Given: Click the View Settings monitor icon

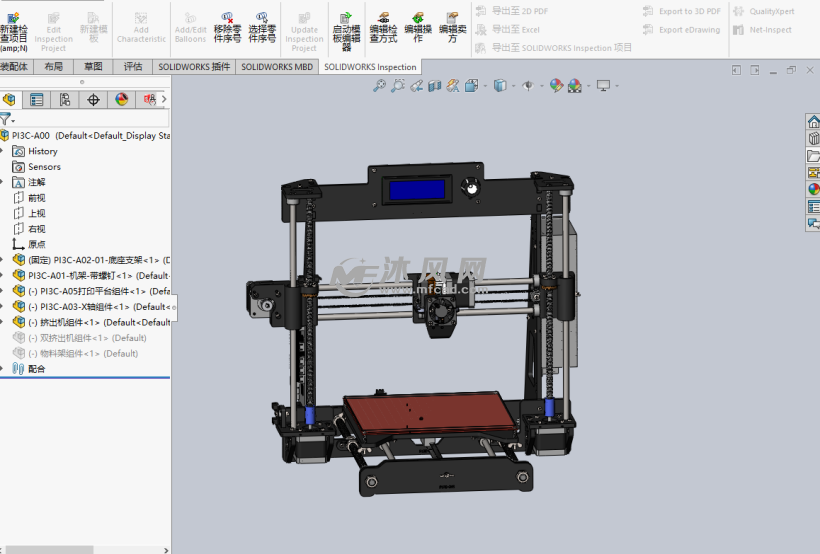Looking at the screenshot, I should coord(603,85).
